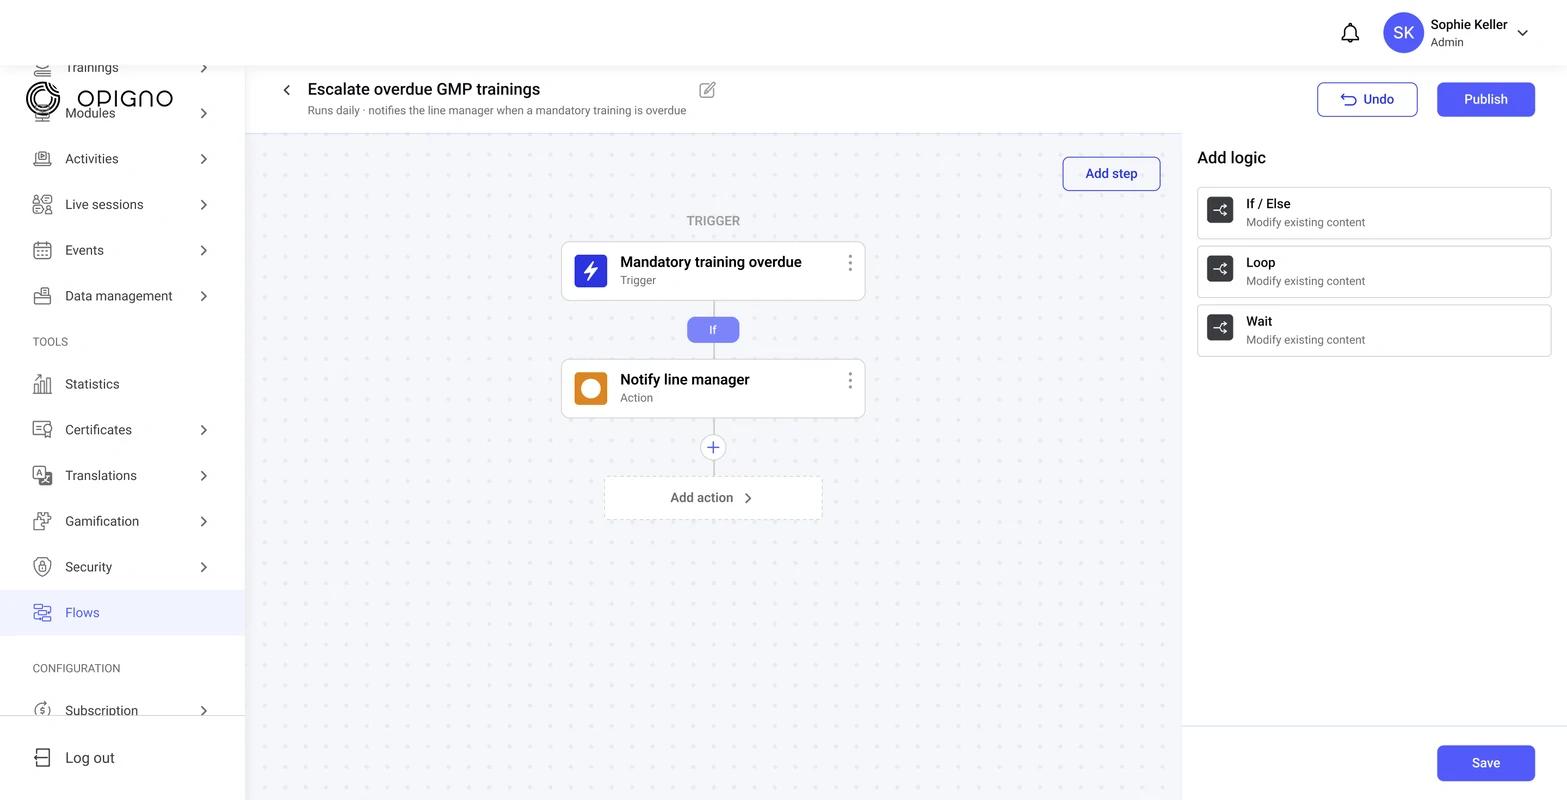Save the logic panel changes
The width and height of the screenshot is (1567, 800).
(1486, 763)
